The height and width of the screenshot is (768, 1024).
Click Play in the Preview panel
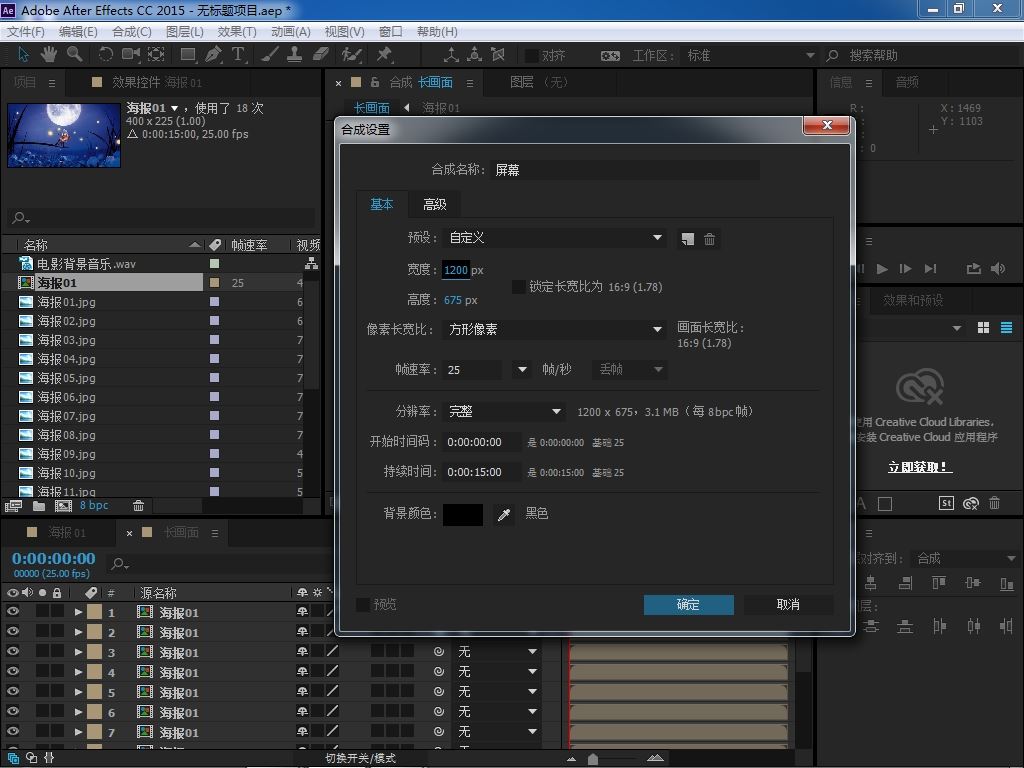(882, 268)
